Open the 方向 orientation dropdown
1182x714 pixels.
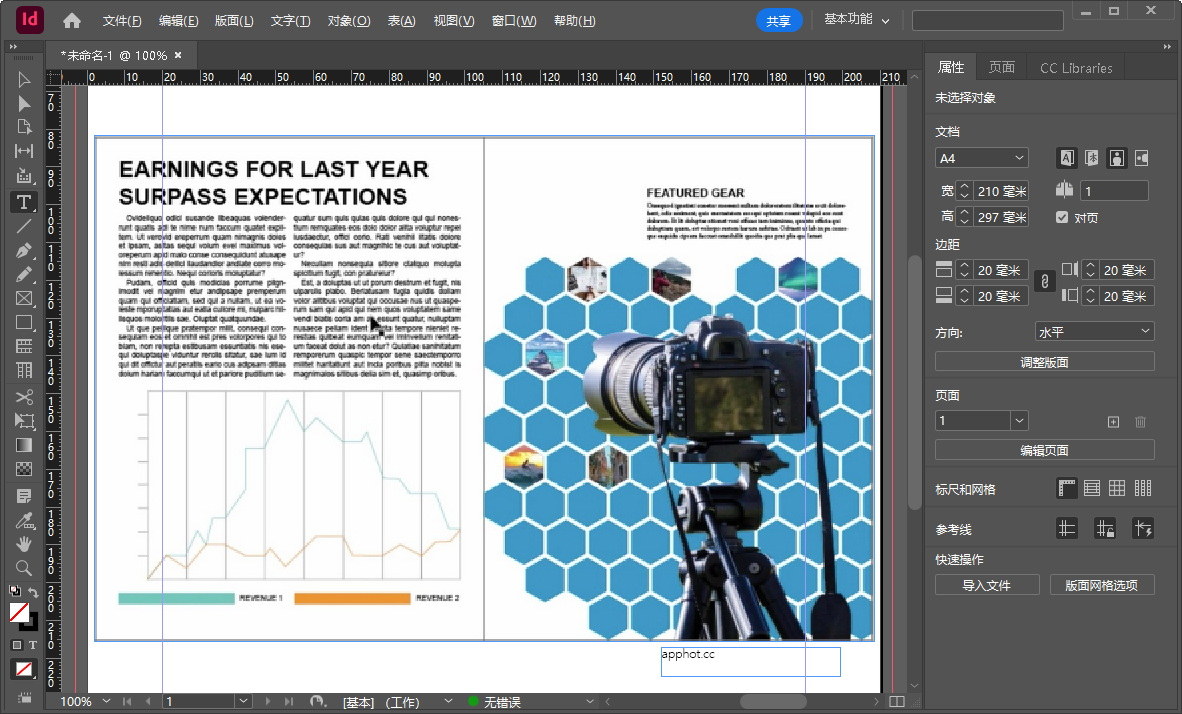click(x=1096, y=330)
